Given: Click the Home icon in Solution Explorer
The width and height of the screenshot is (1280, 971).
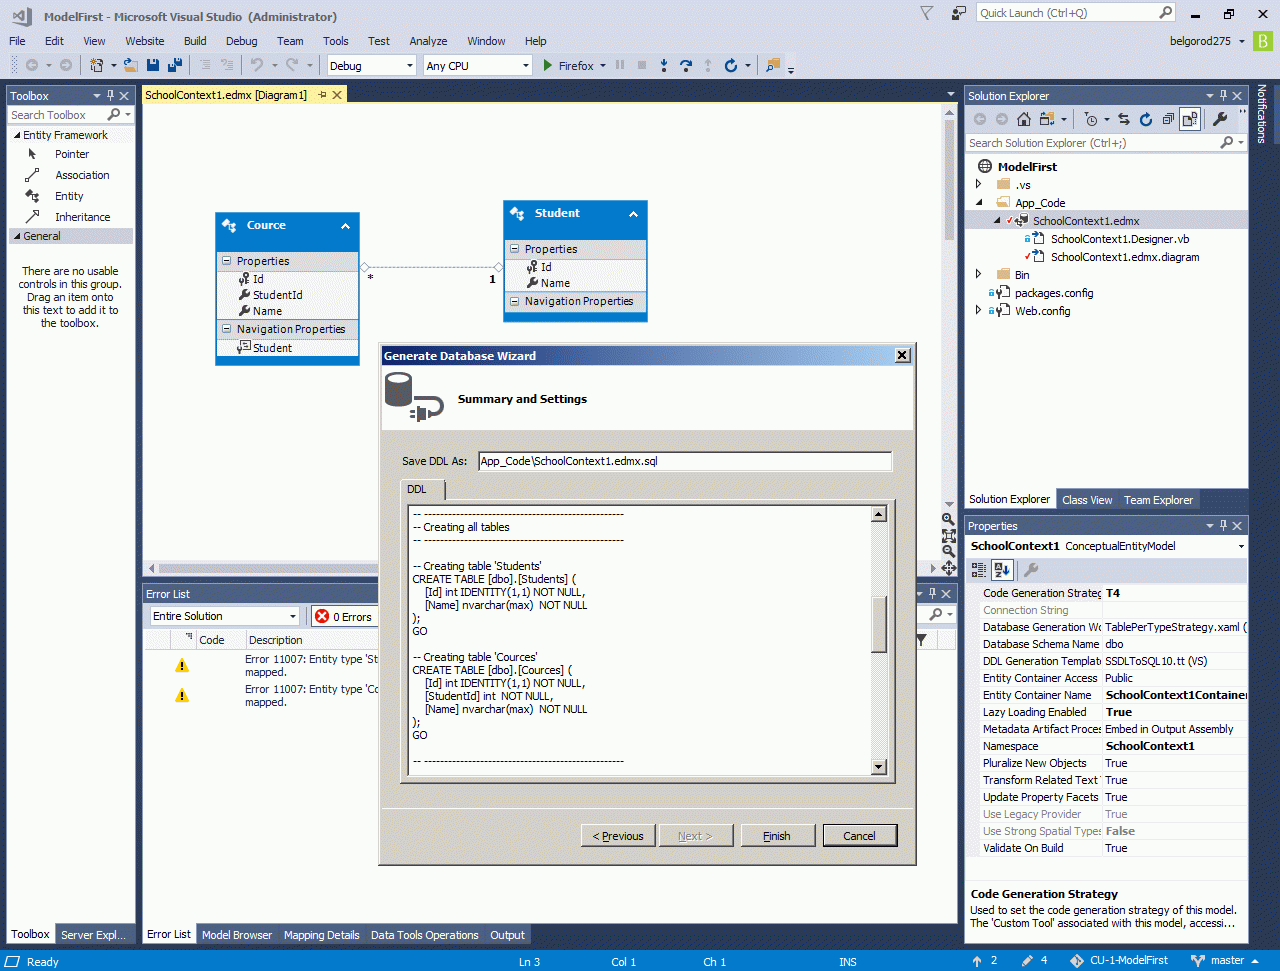Looking at the screenshot, I should [1024, 119].
